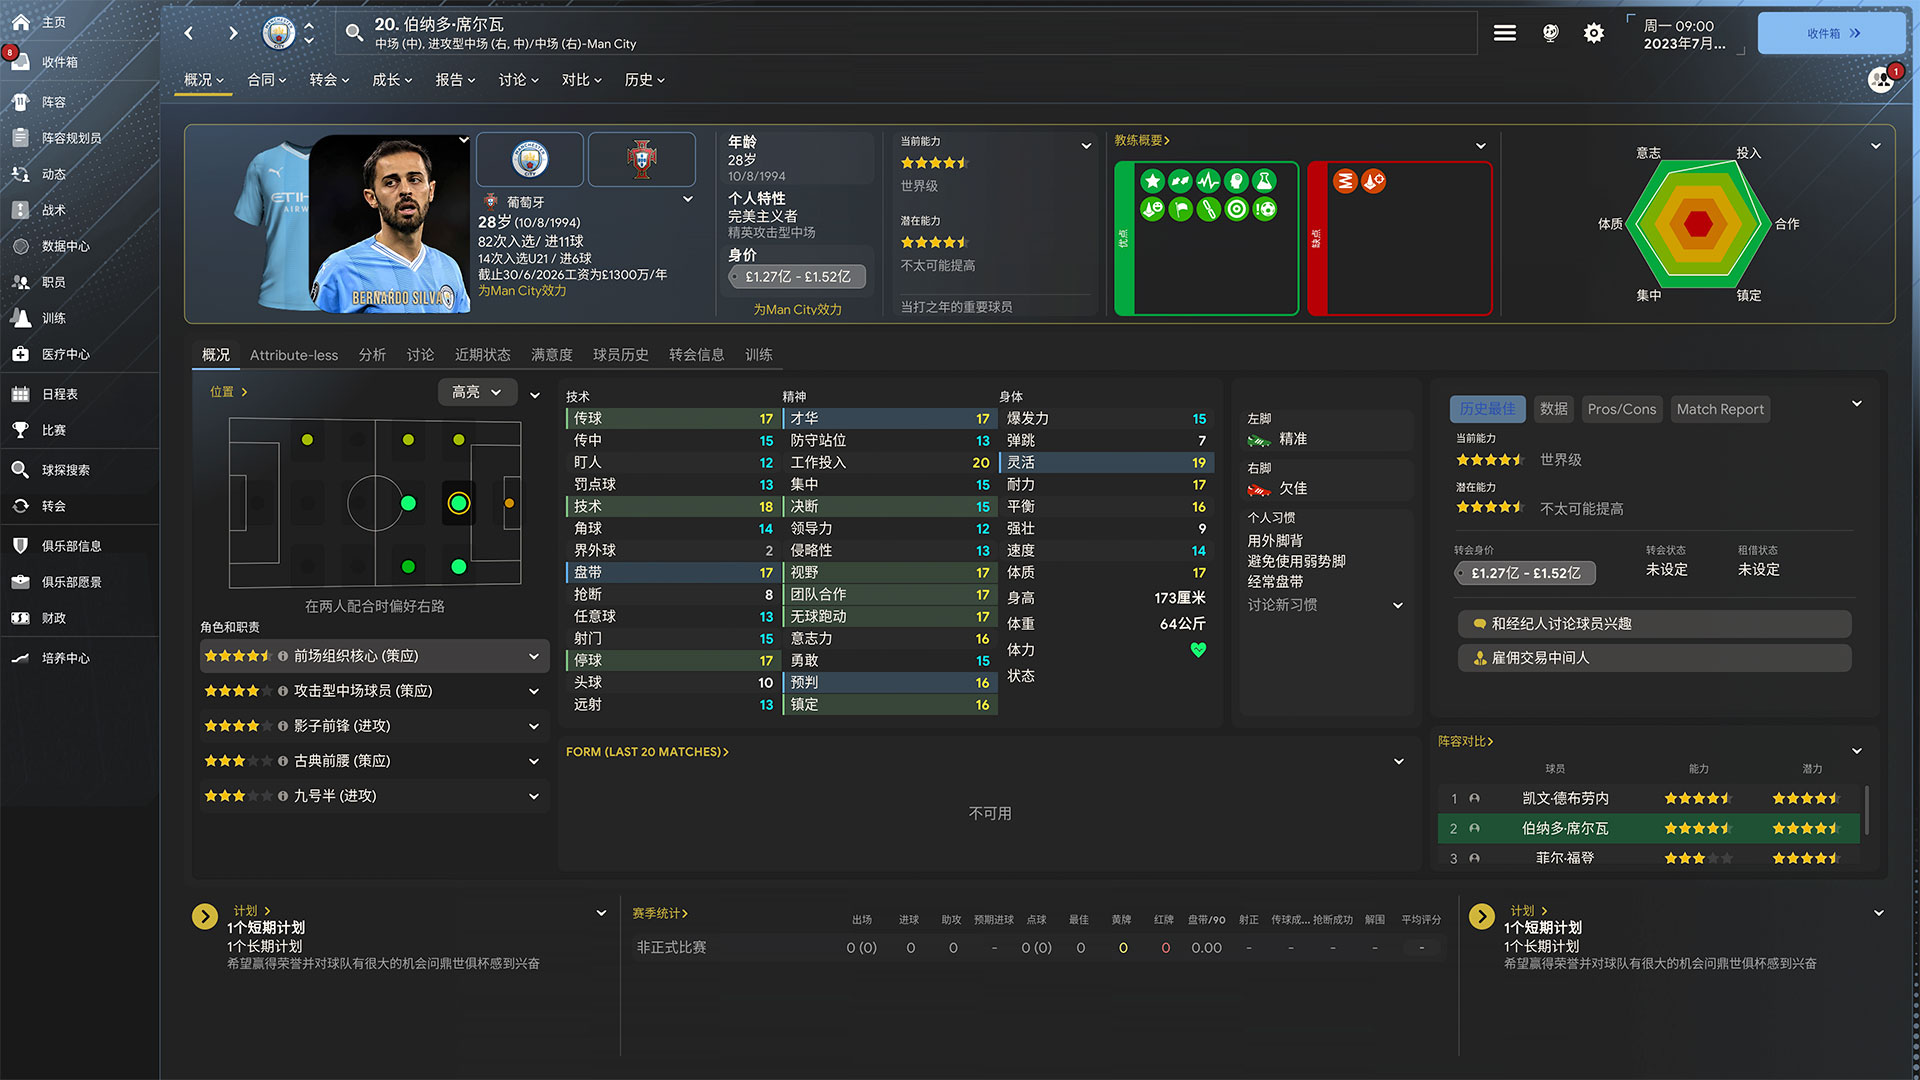Open 战术 tactics in sidebar
1920x1080 pixels.
53,210
